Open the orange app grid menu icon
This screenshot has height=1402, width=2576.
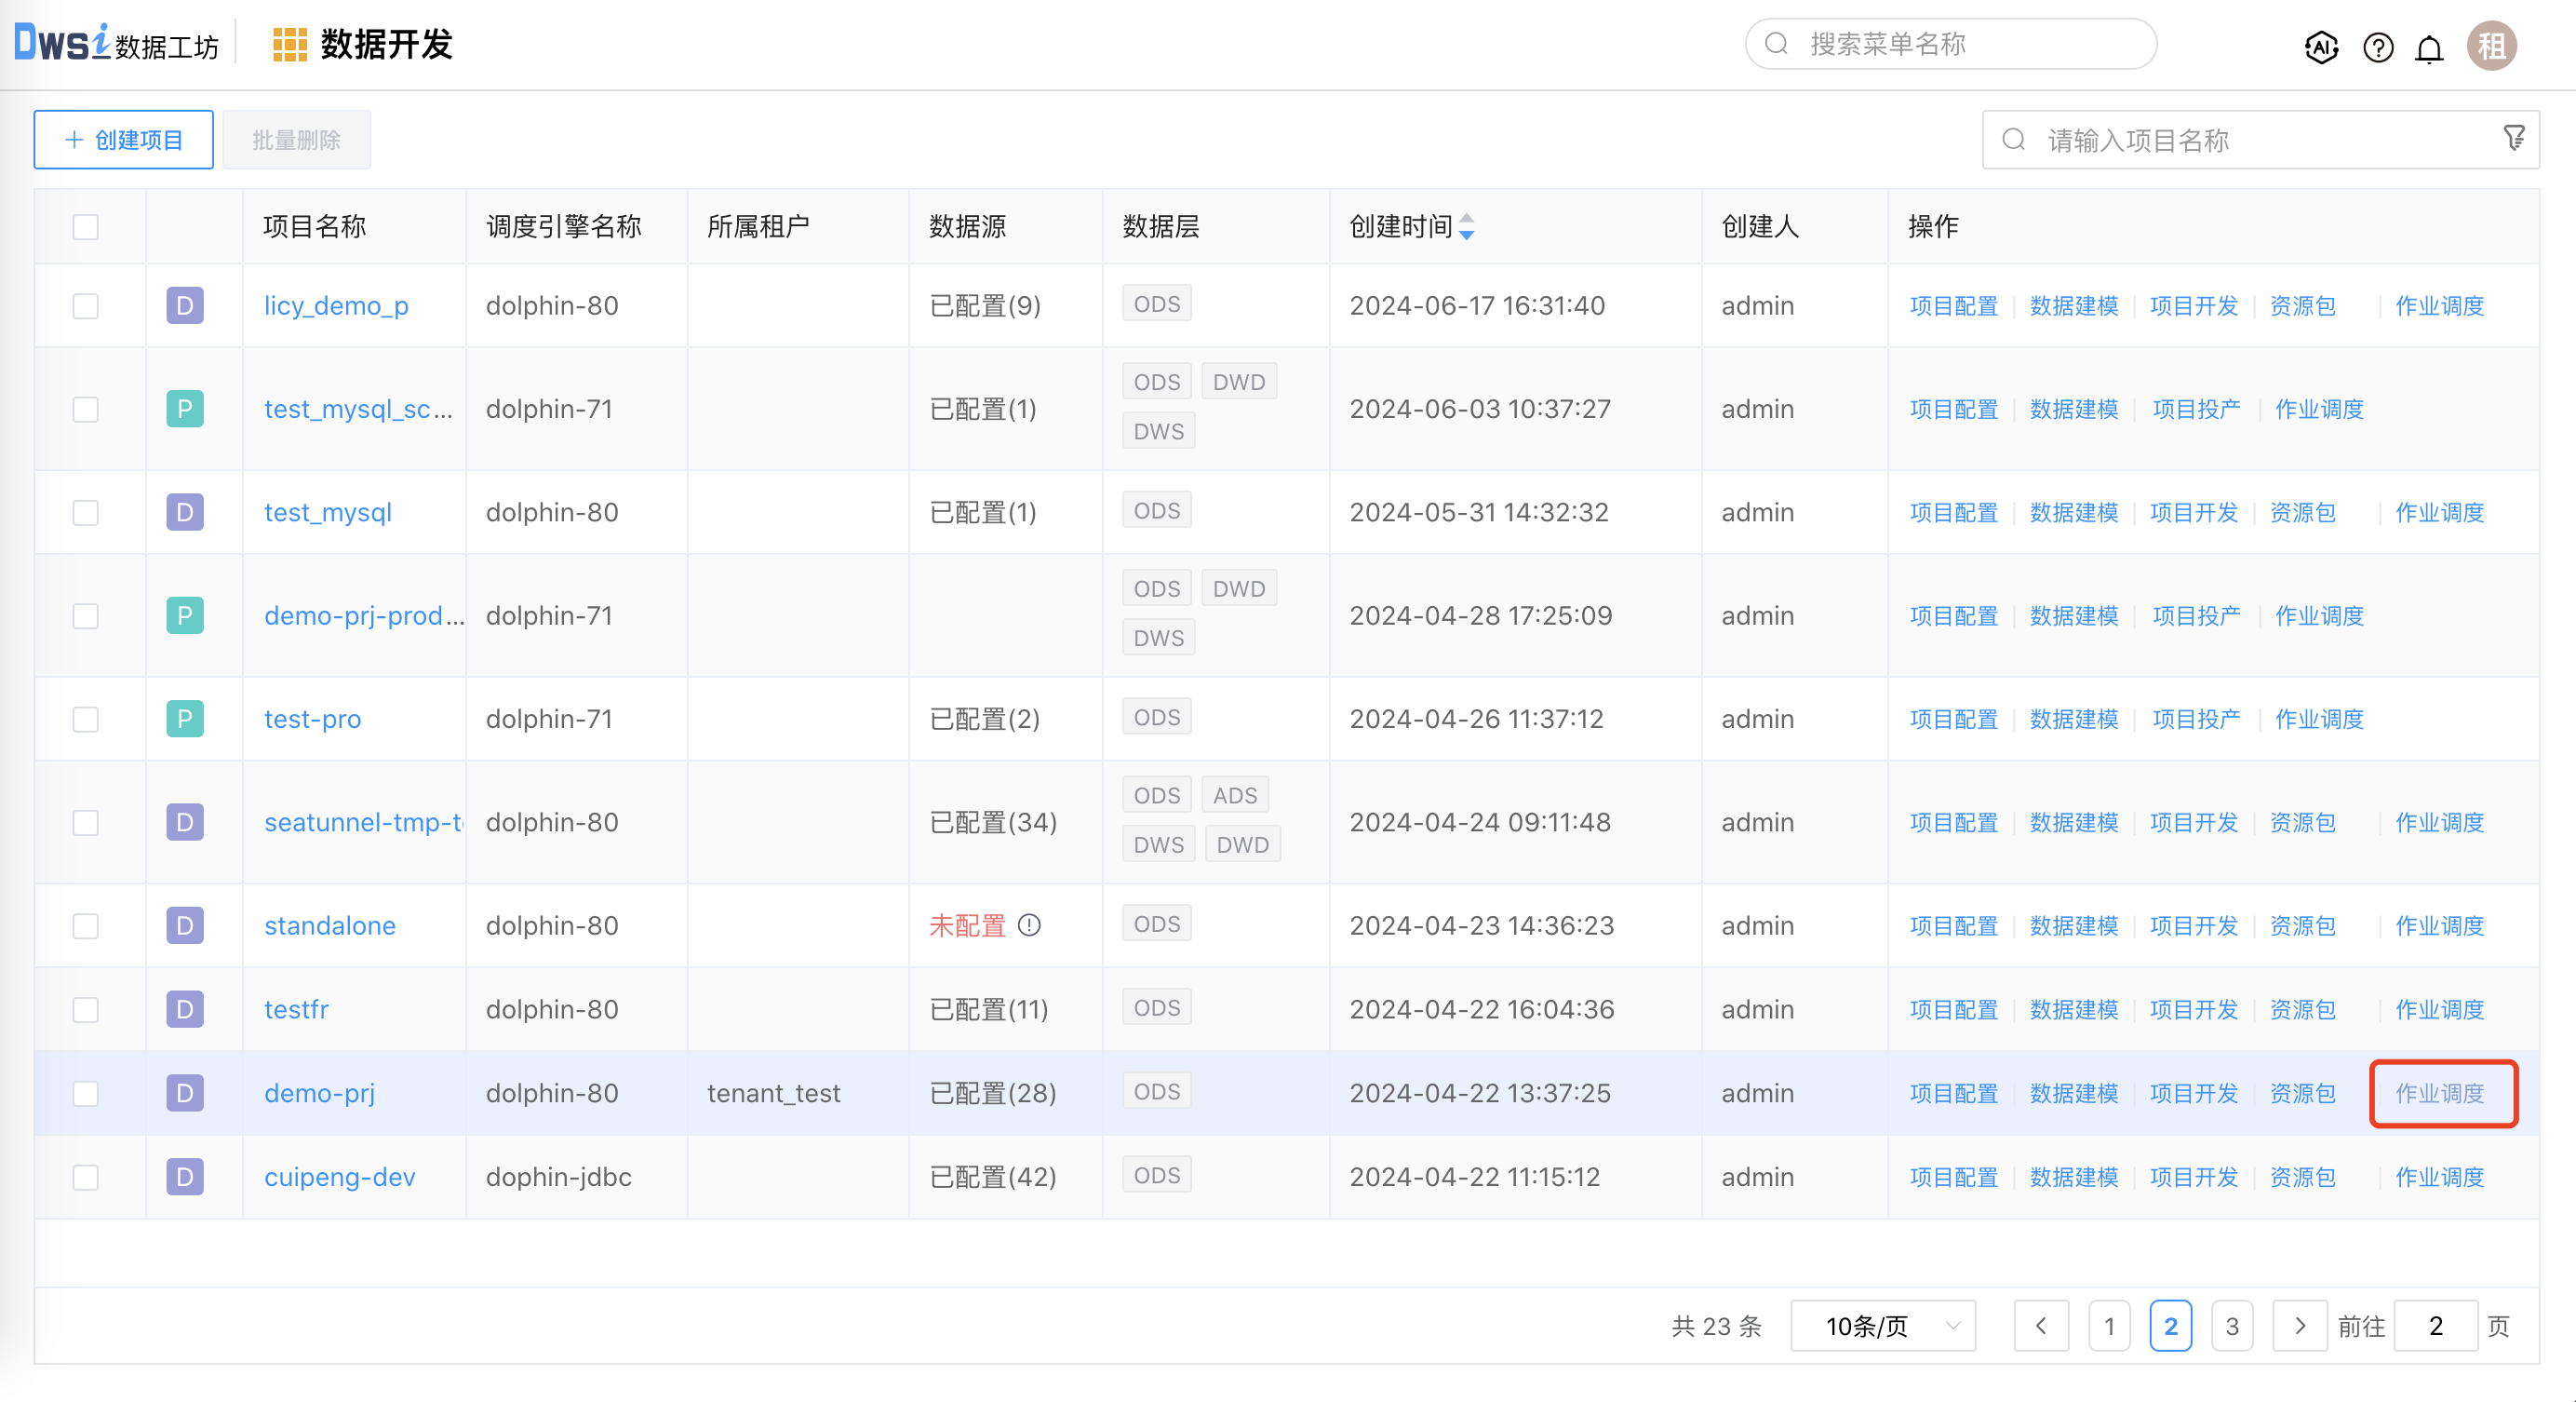289,45
